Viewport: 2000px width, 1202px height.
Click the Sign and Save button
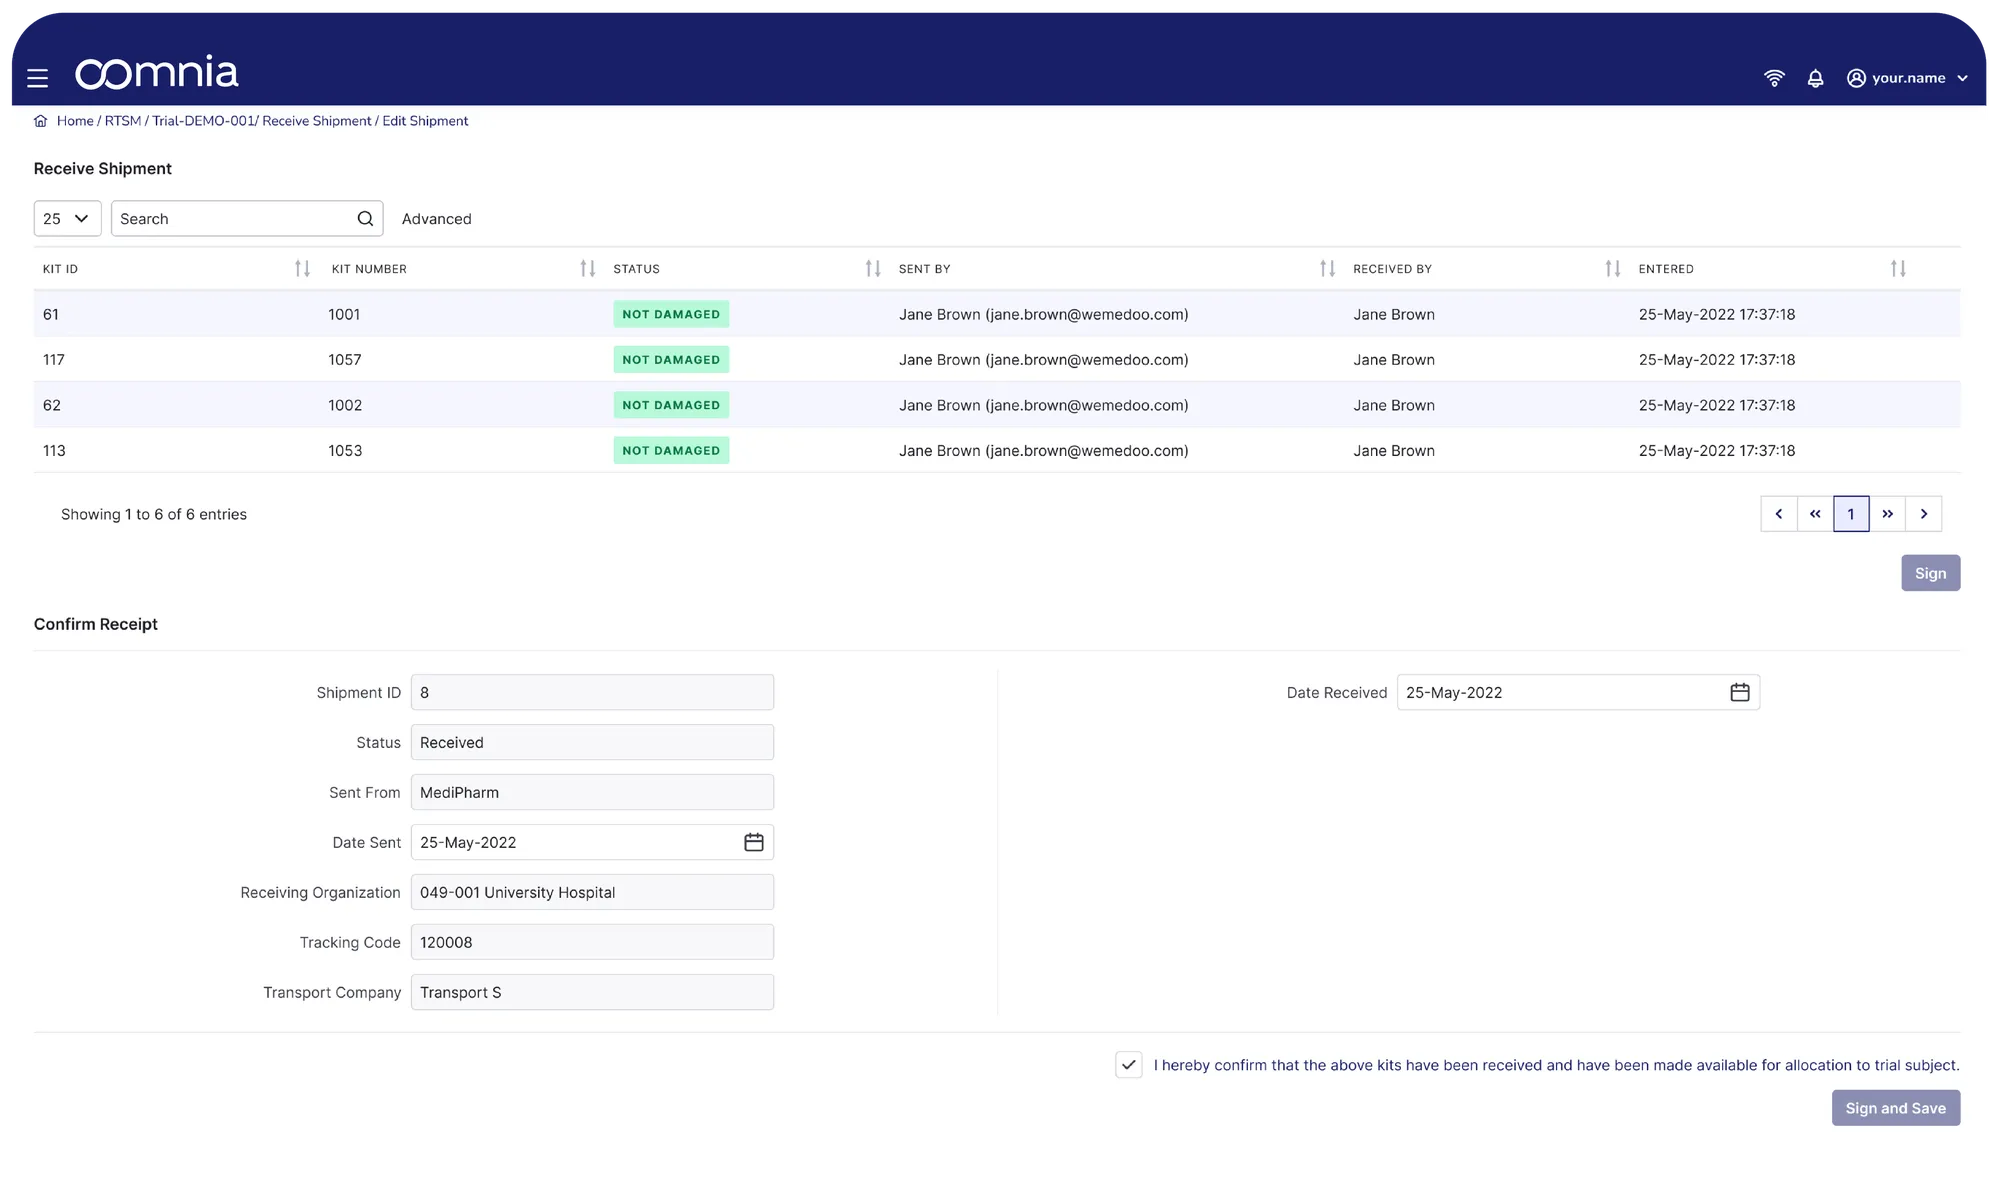(x=1895, y=1108)
